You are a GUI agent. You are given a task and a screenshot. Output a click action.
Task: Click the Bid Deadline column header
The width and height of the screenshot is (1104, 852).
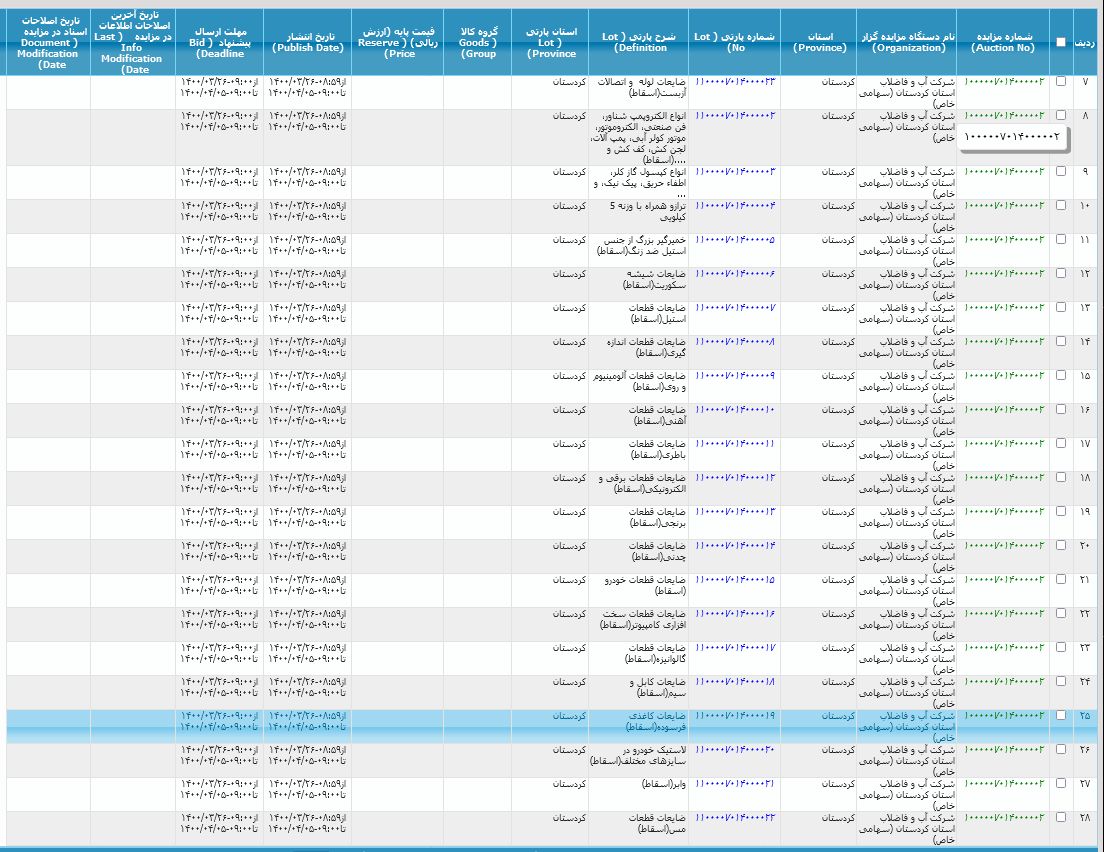click(x=220, y=42)
